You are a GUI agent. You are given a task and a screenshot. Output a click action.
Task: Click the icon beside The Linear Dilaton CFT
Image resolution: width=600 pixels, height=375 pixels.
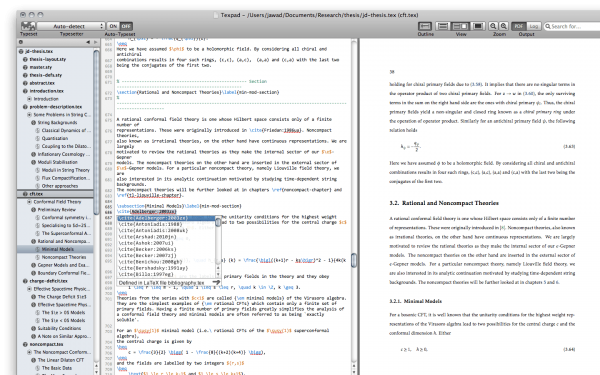click(33, 360)
